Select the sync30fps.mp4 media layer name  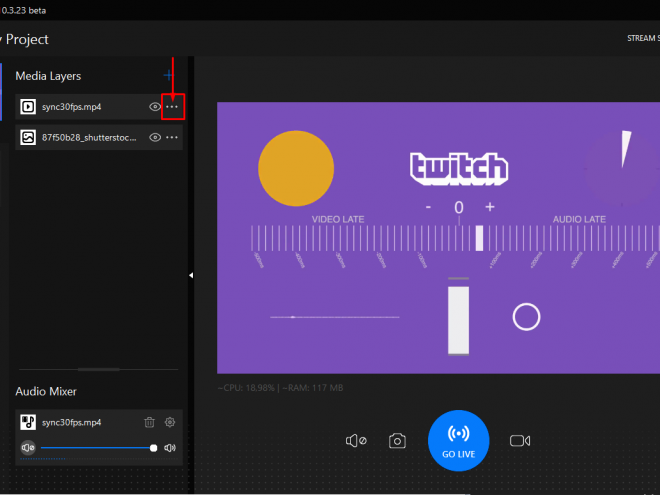point(72,107)
